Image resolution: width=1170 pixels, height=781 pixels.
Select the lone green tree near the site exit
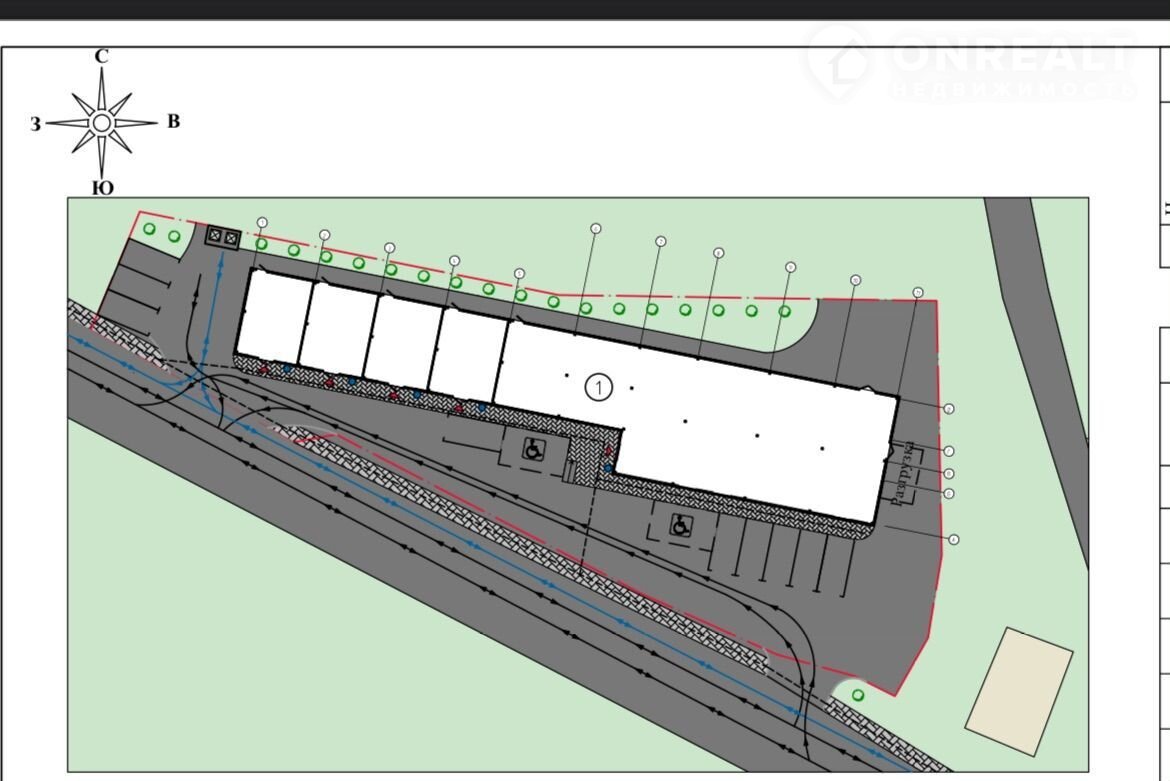tap(858, 695)
